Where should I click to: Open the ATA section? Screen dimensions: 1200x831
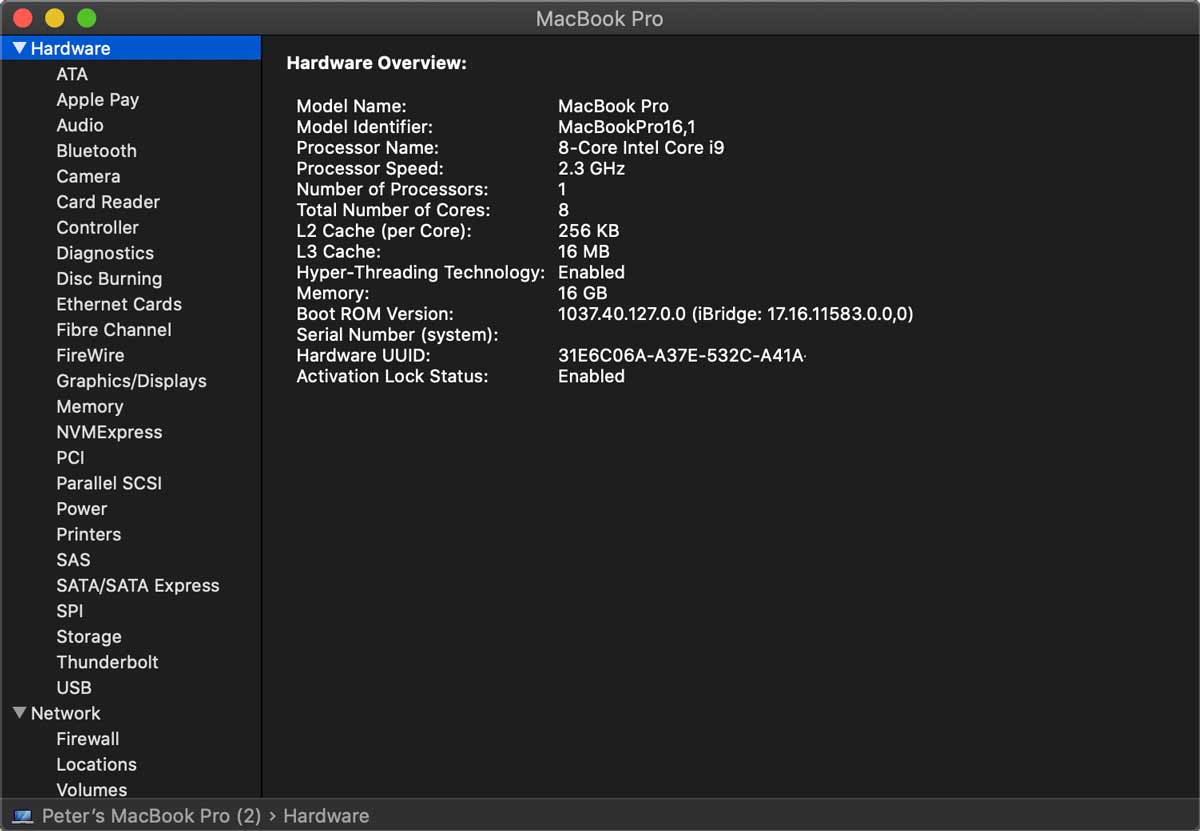pyautogui.click(x=72, y=74)
